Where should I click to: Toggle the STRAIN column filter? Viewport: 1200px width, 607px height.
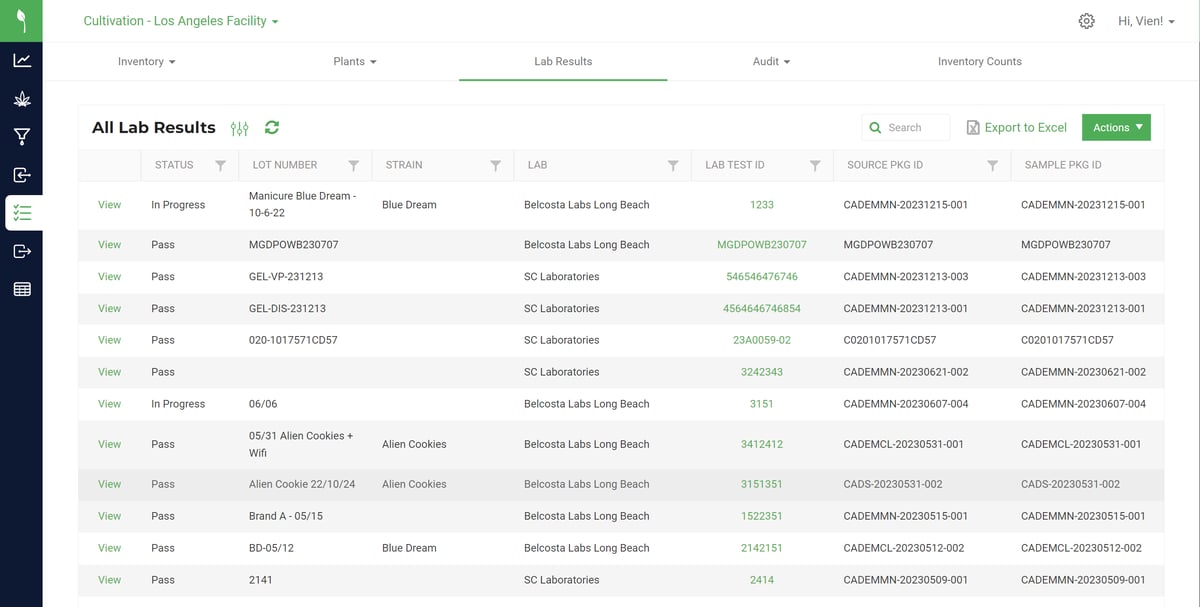coord(496,165)
